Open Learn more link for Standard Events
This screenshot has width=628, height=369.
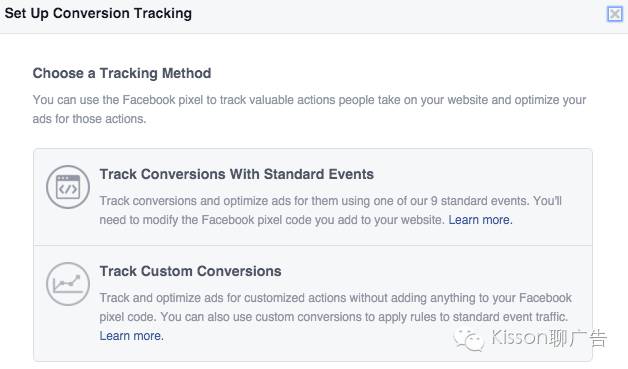click(480, 220)
